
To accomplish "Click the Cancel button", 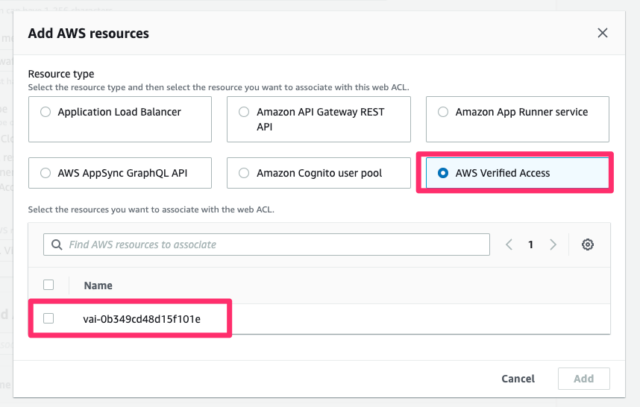I will point(518,379).
